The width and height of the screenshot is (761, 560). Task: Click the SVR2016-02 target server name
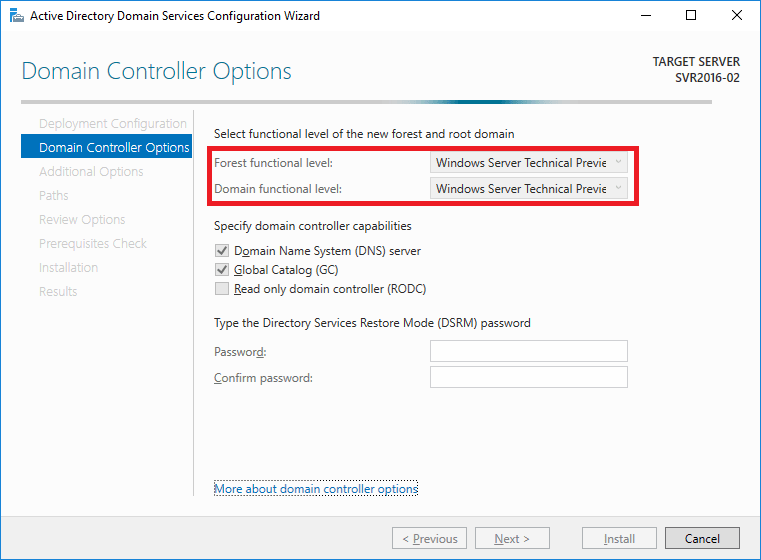707,78
